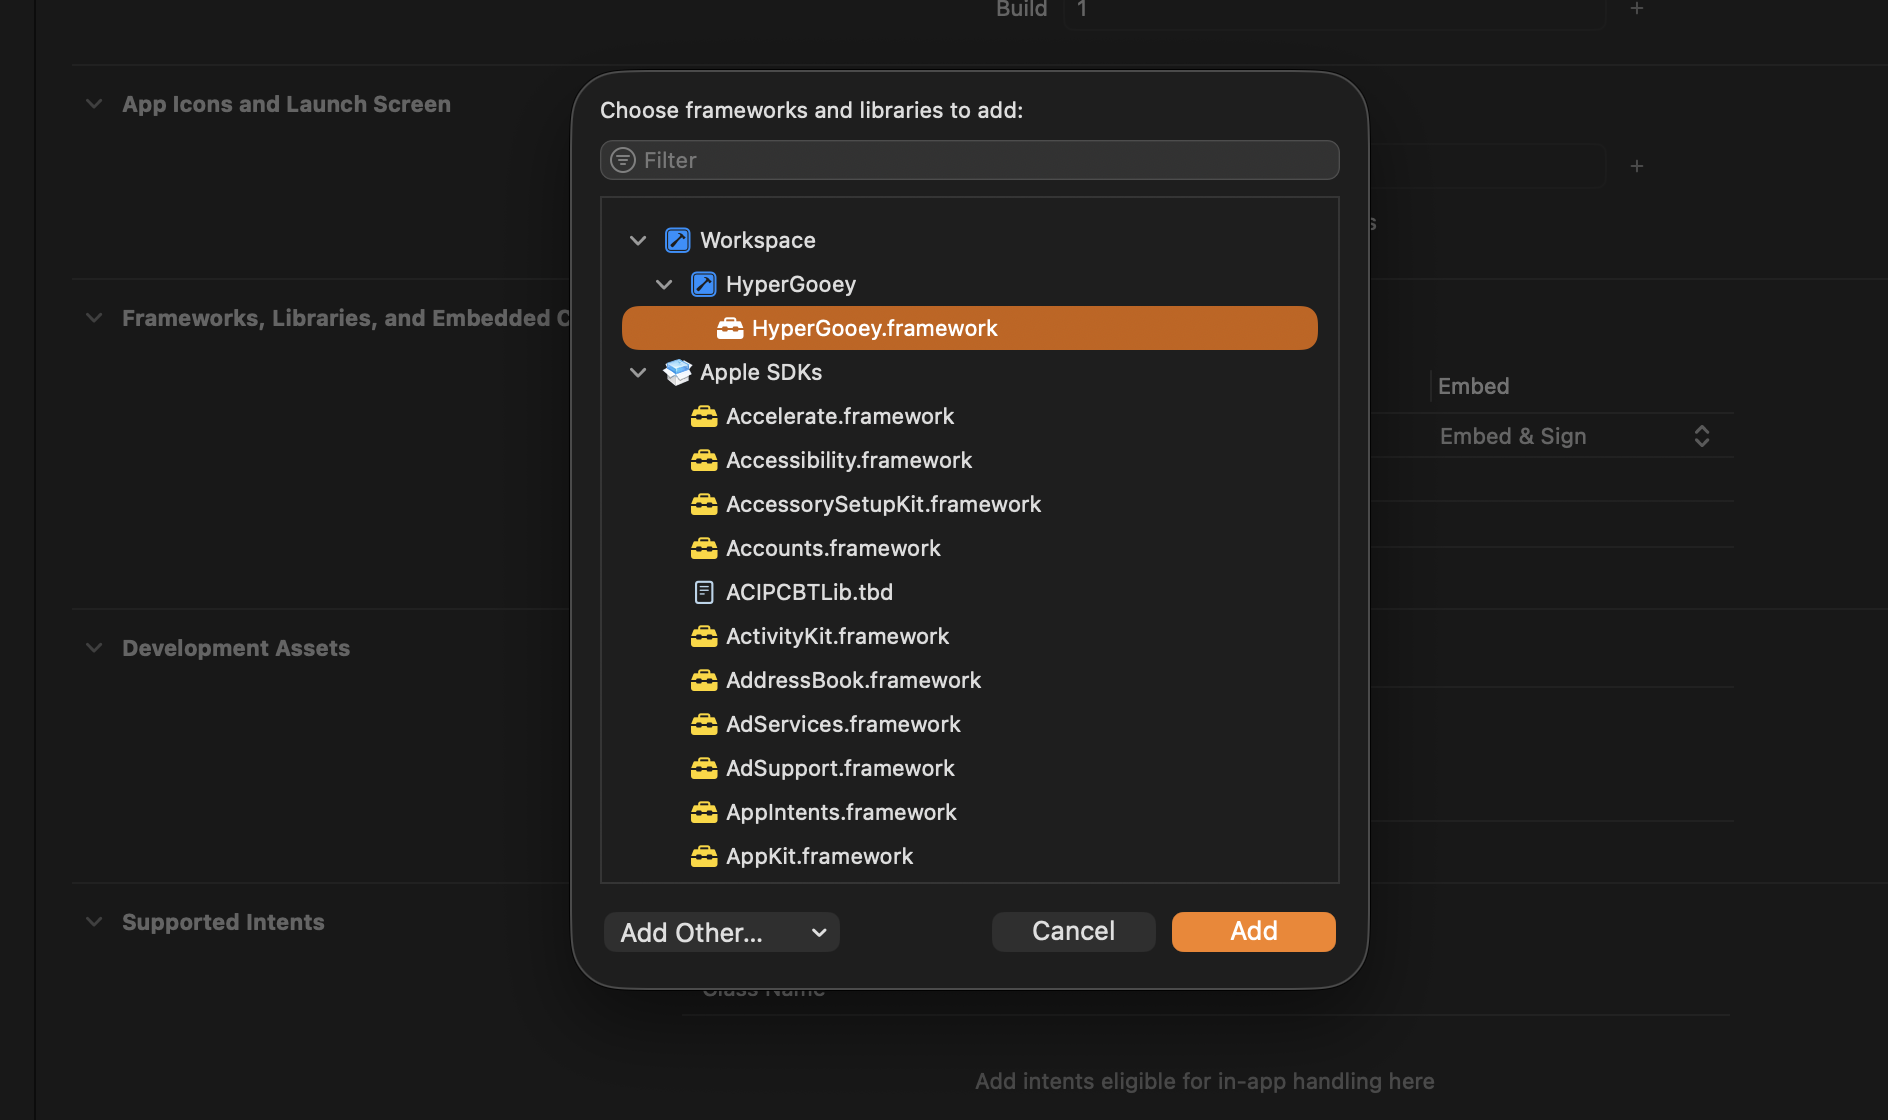The height and width of the screenshot is (1120, 1888).
Task: Focus the Filter search field
Action: click(x=970, y=160)
